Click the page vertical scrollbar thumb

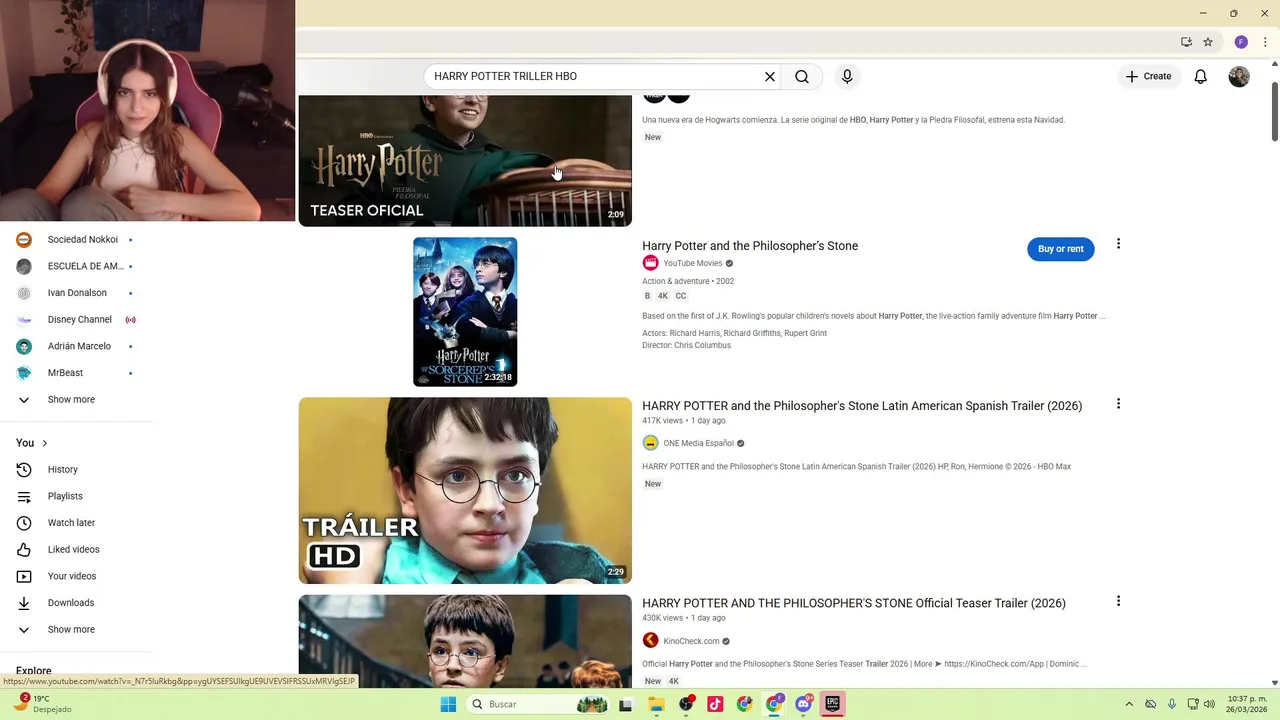coord(1274,111)
